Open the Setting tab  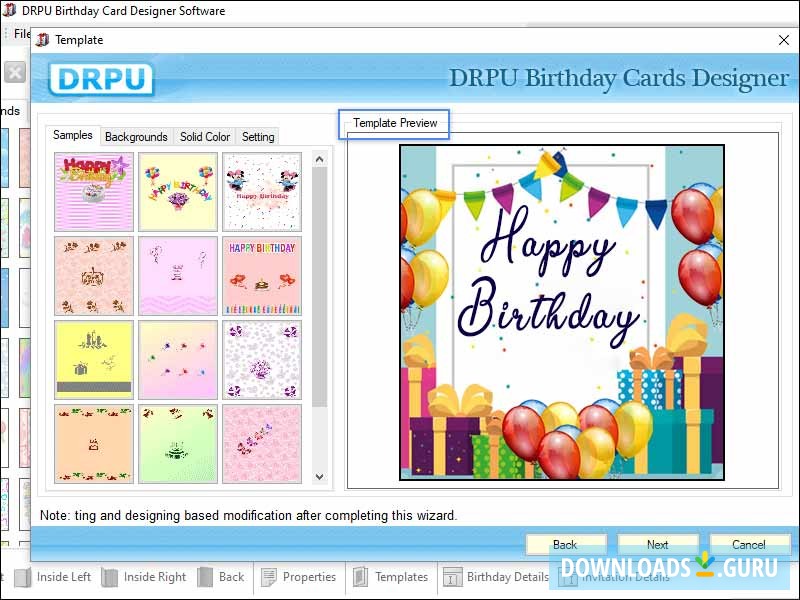pyautogui.click(x=257, y=137)
